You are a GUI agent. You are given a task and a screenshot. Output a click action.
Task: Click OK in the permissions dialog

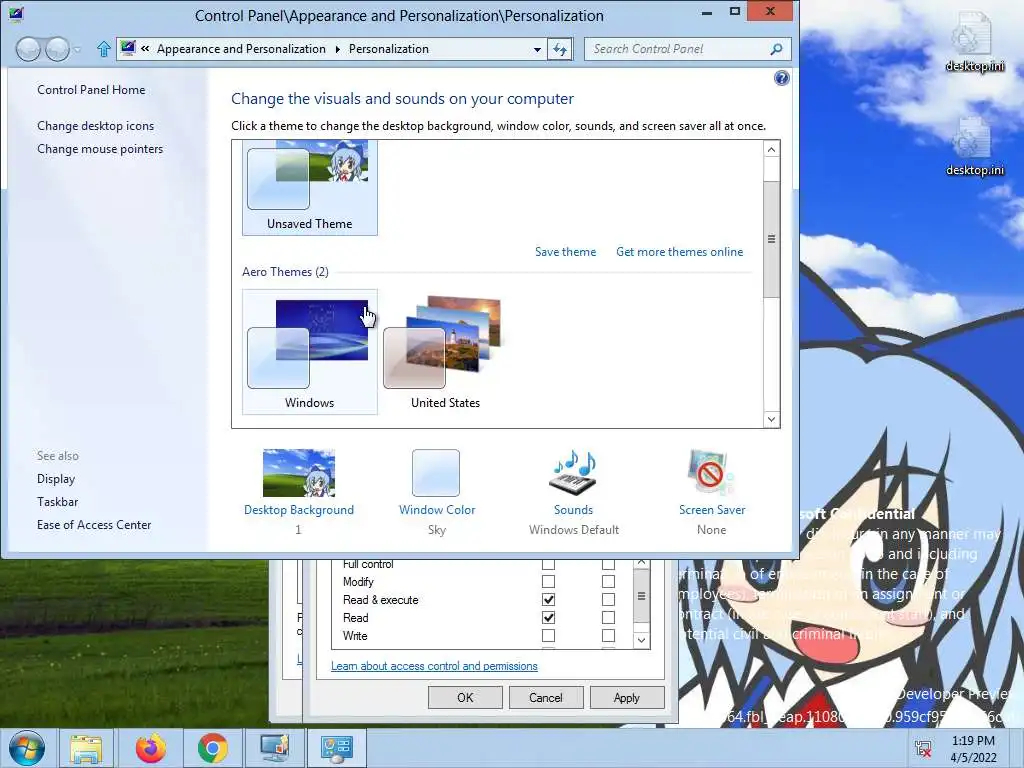tap(465, 697)
